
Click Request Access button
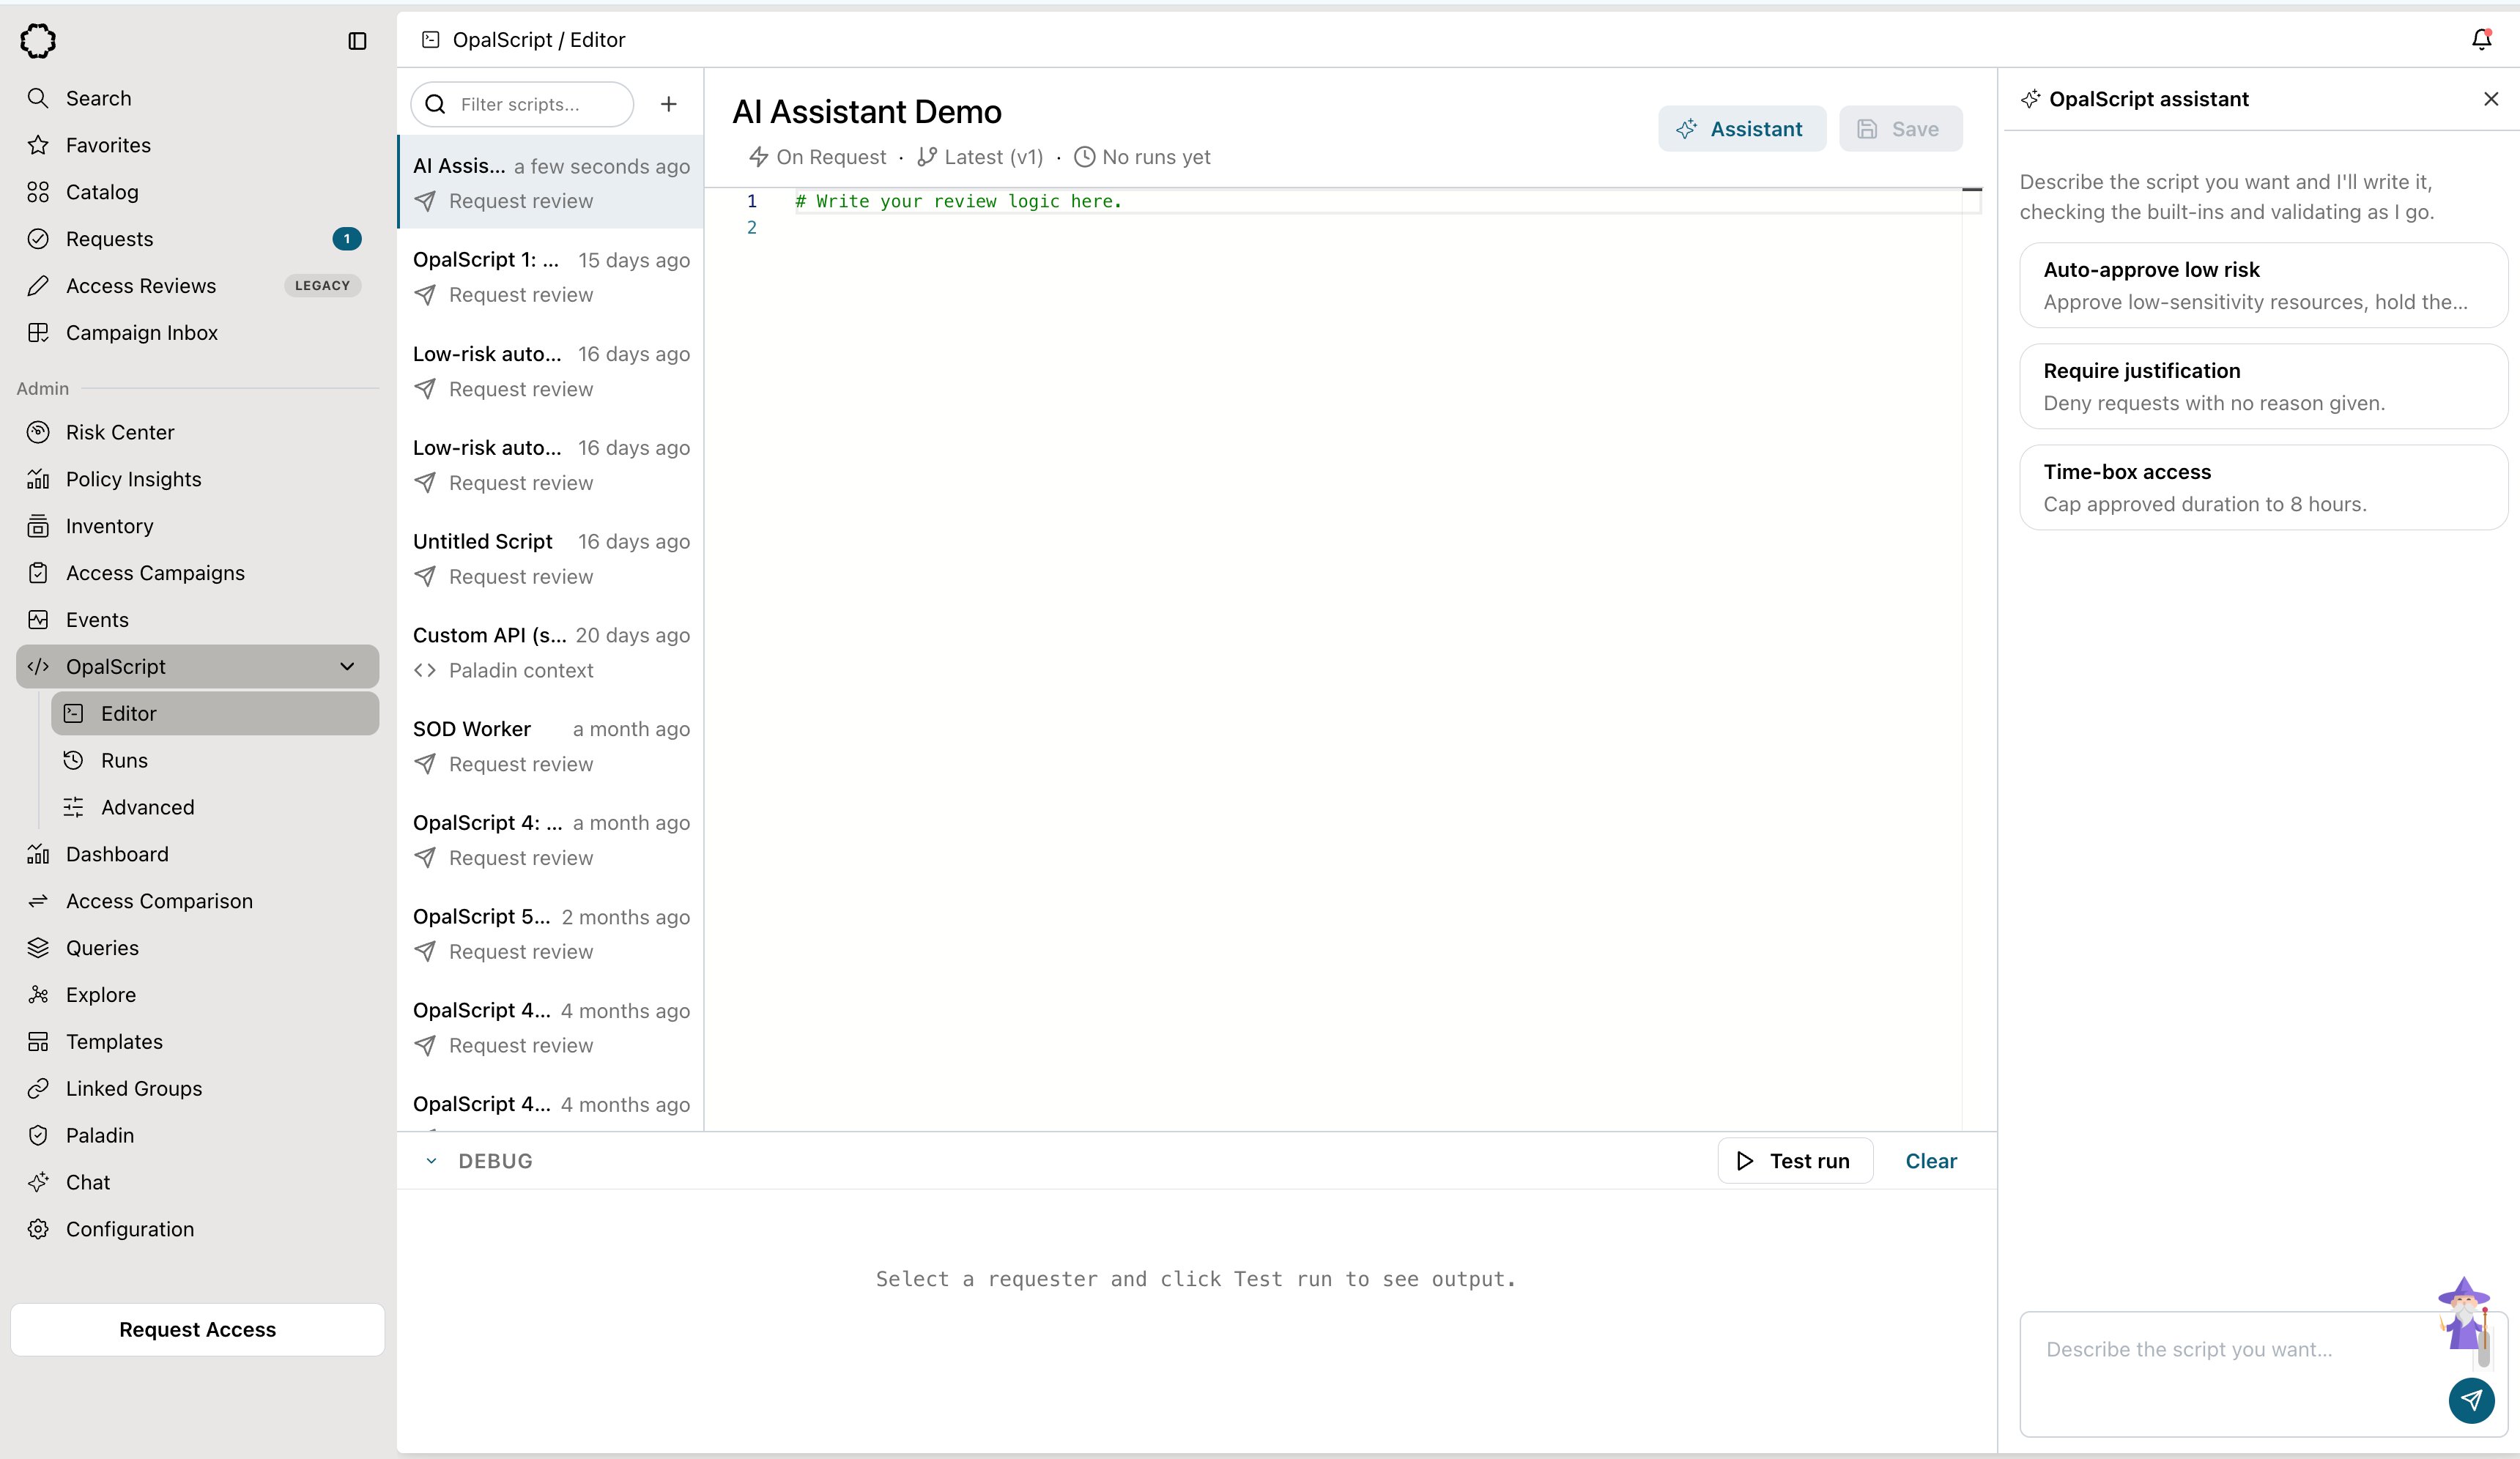tap(198, 1329)
